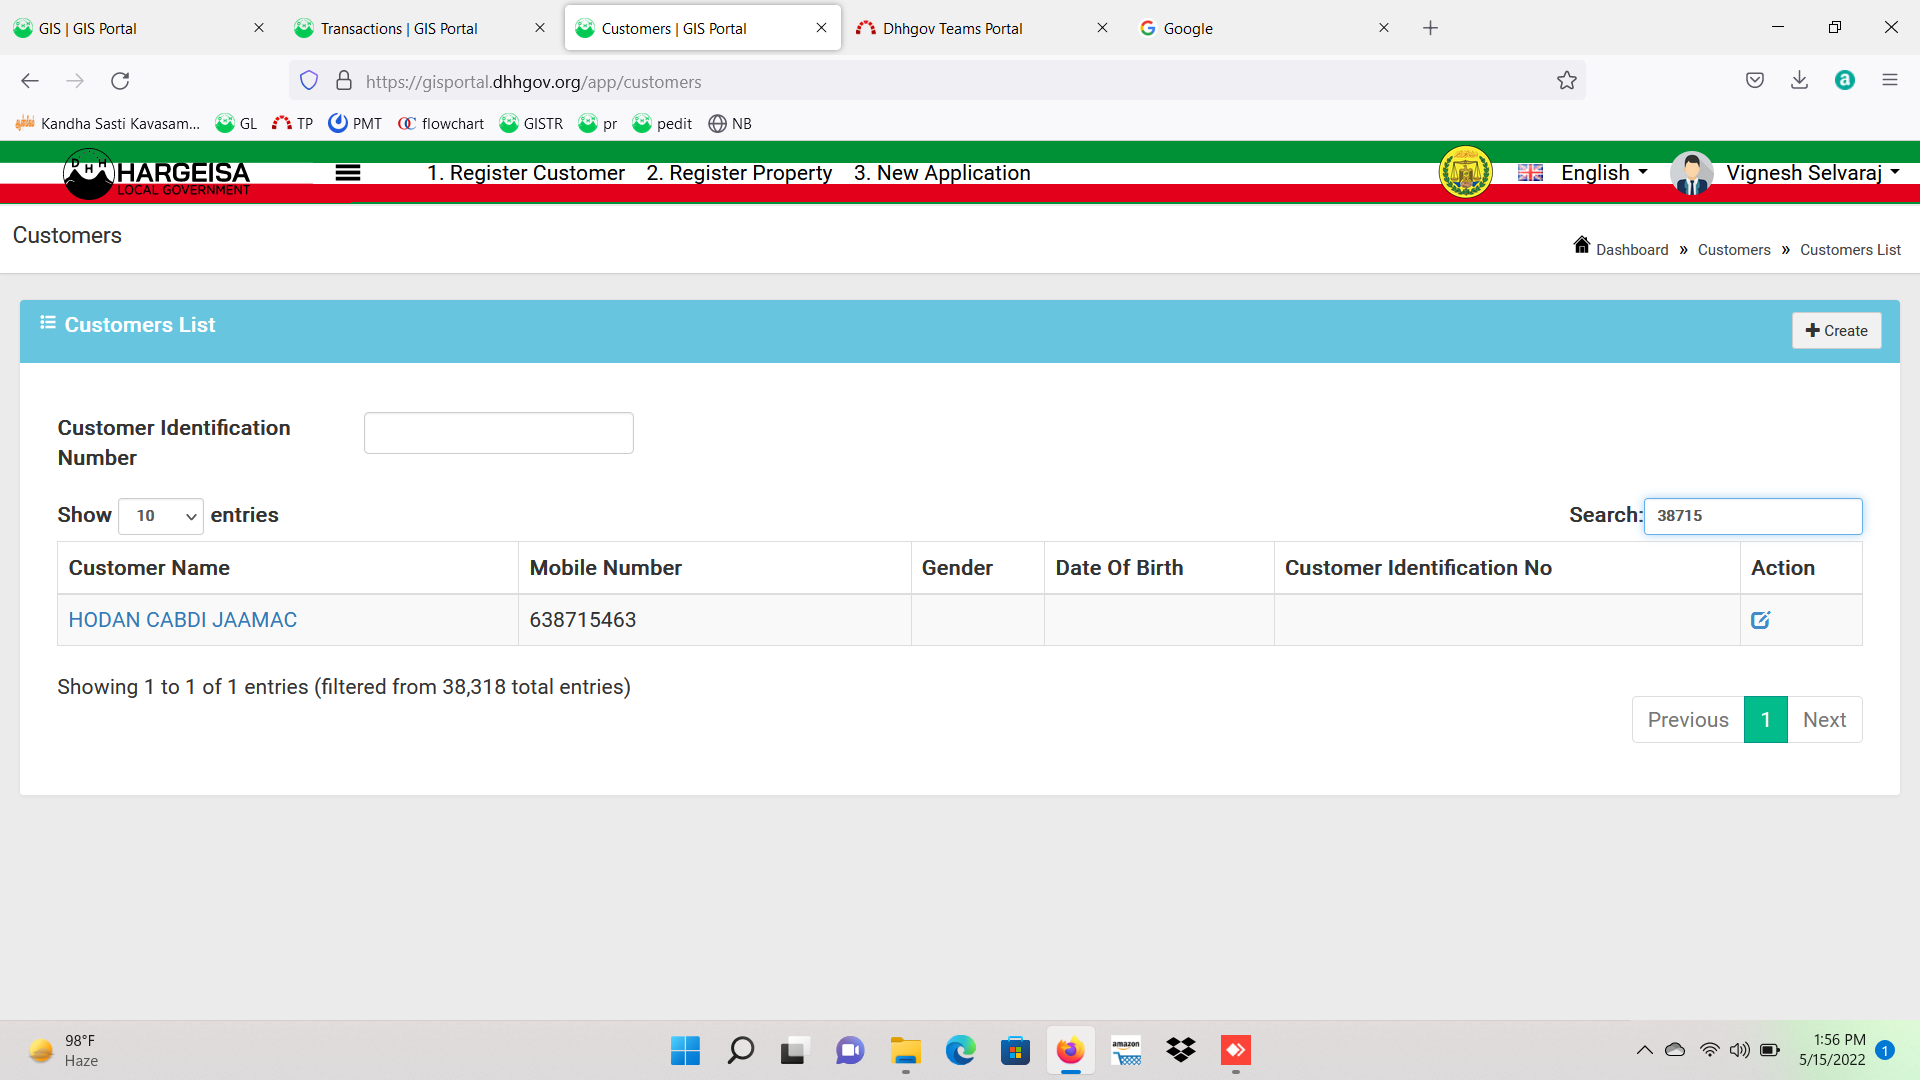Reload the current page
The height and width of the screenshot is (1080, 1920).
tap(120, 81)
